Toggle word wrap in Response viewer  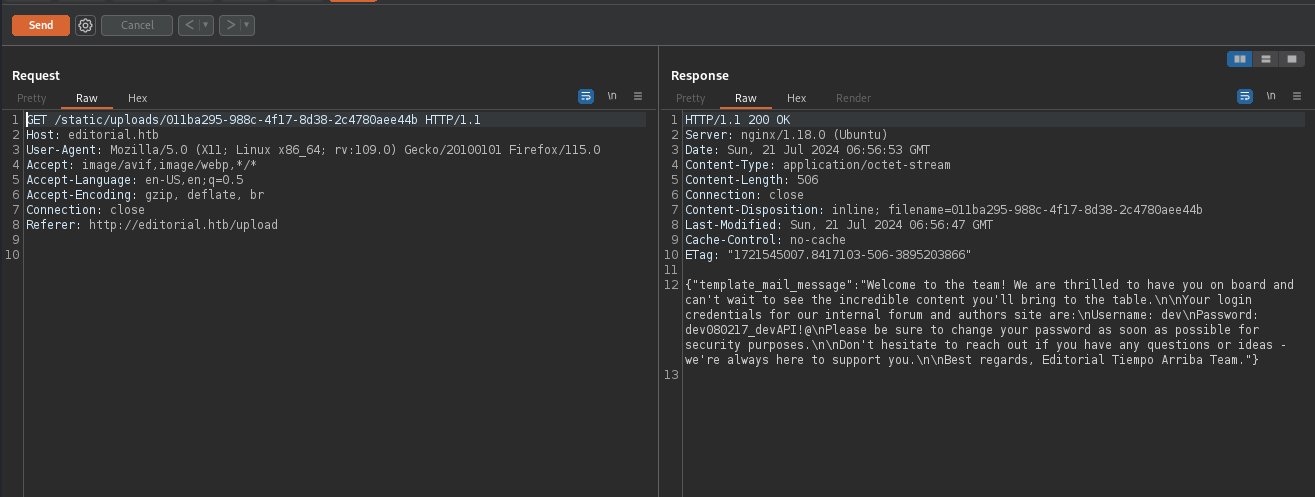click(1245, 97)
